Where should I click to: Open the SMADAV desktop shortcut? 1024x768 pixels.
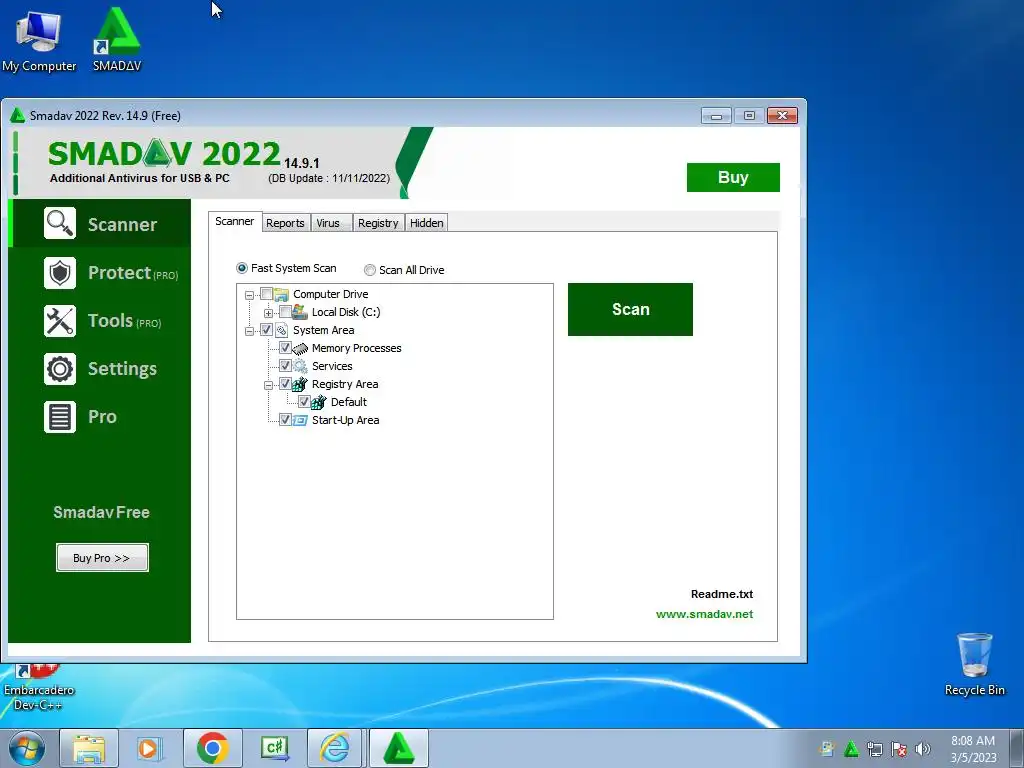tap(117, 39)
